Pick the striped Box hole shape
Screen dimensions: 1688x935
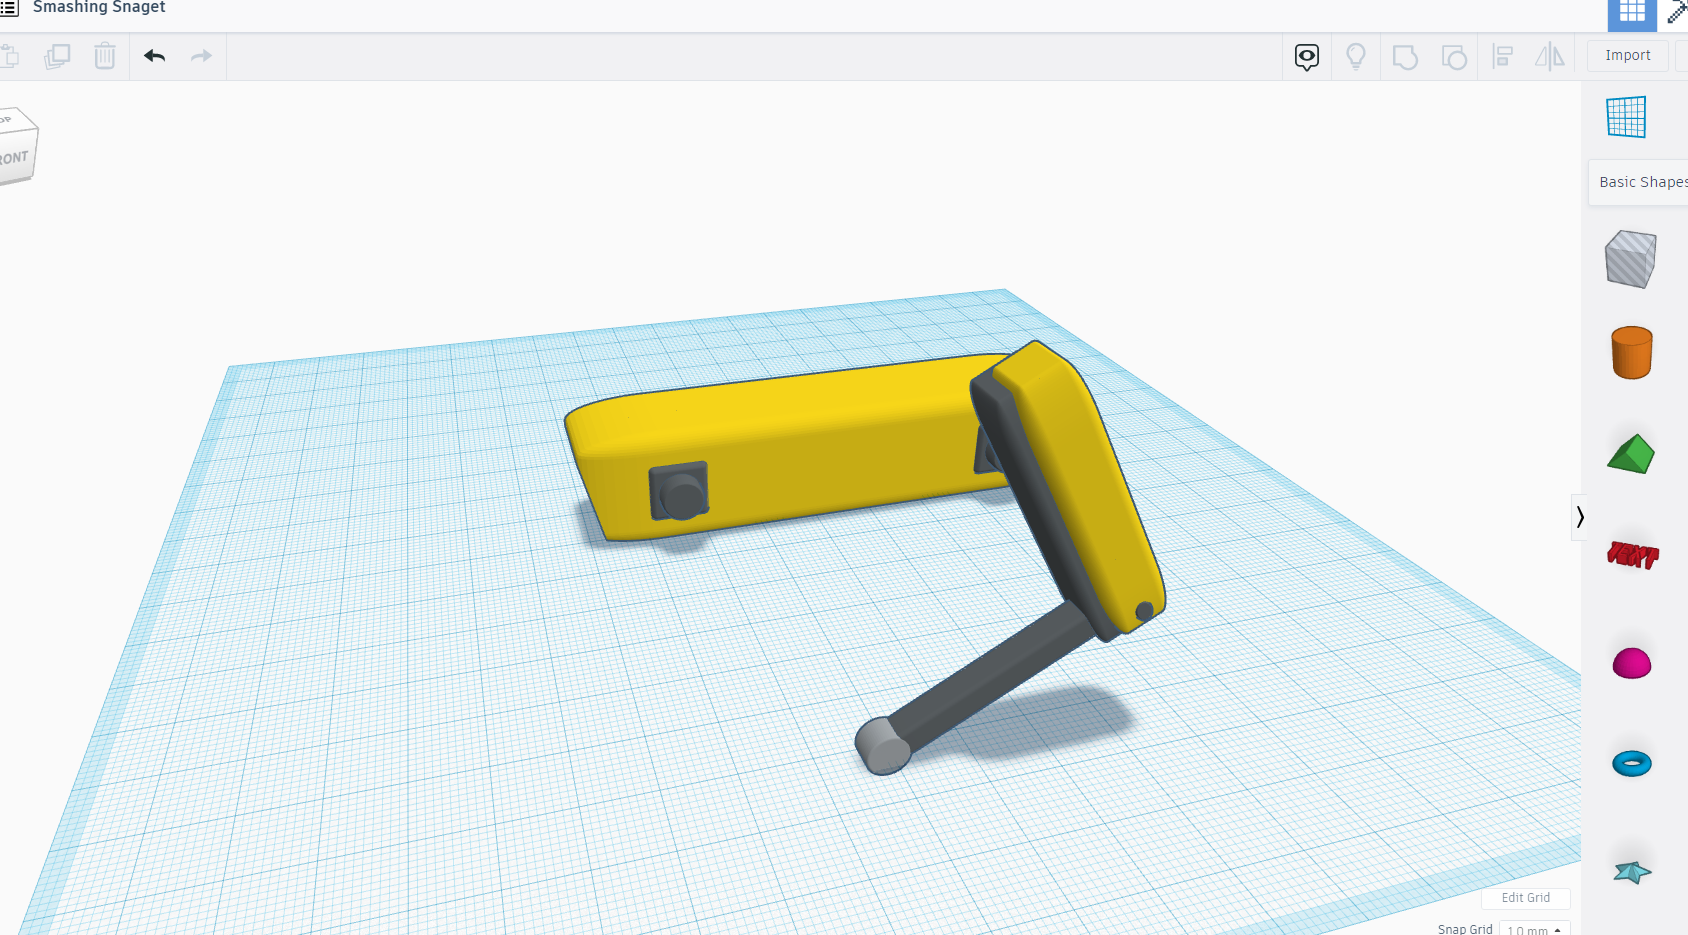1631,259
